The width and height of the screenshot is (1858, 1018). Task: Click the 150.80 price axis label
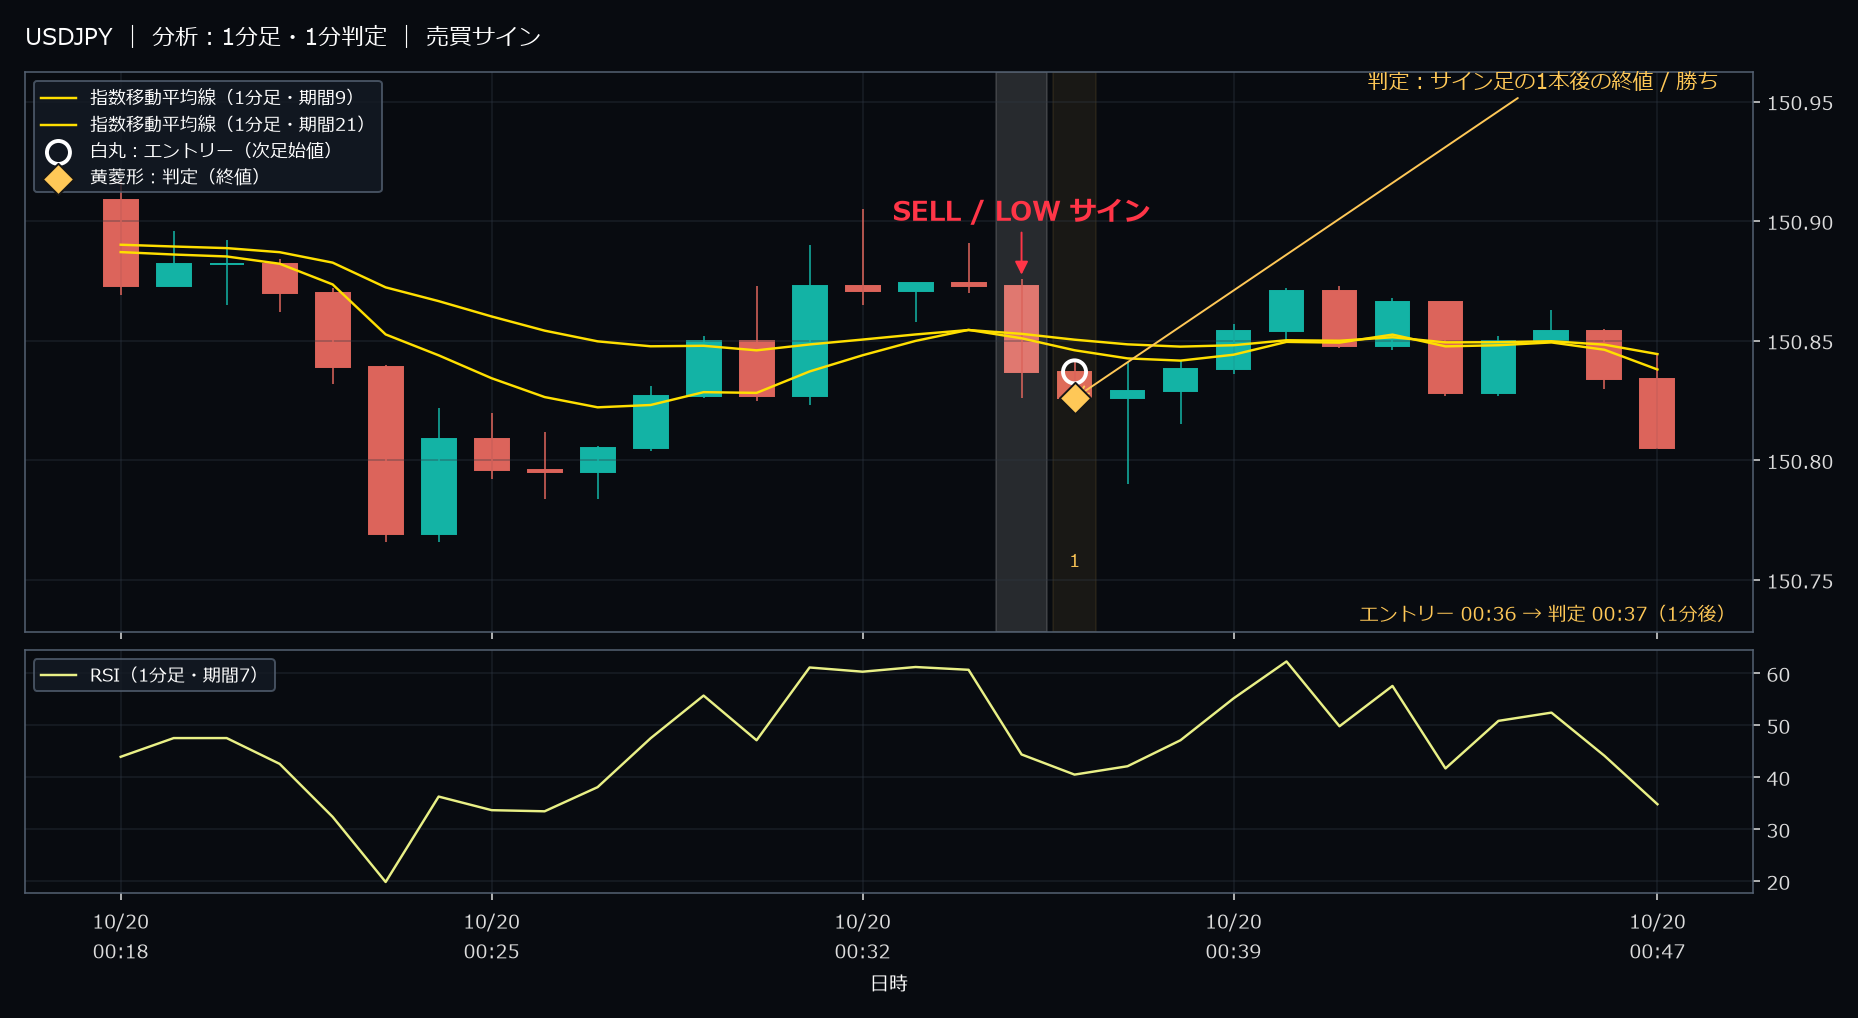pyautogui.click(x=1800, y=462)
